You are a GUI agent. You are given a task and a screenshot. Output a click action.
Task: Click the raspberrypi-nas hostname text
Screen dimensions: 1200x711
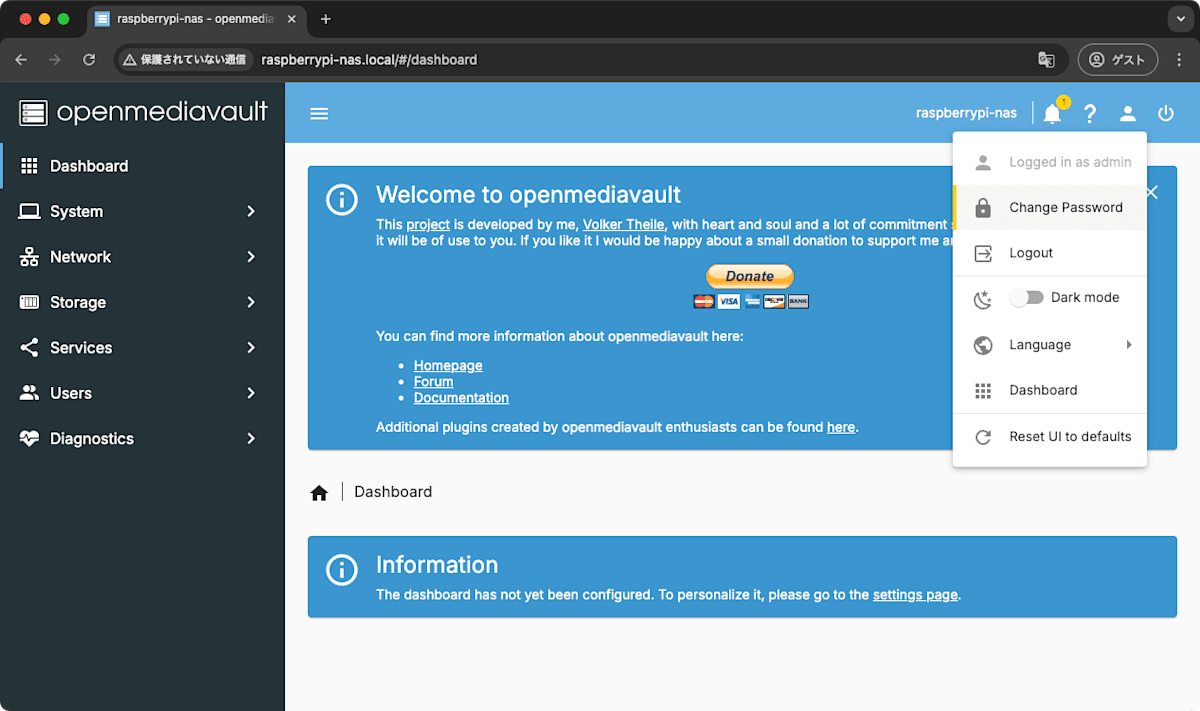(x=966, y=114)
